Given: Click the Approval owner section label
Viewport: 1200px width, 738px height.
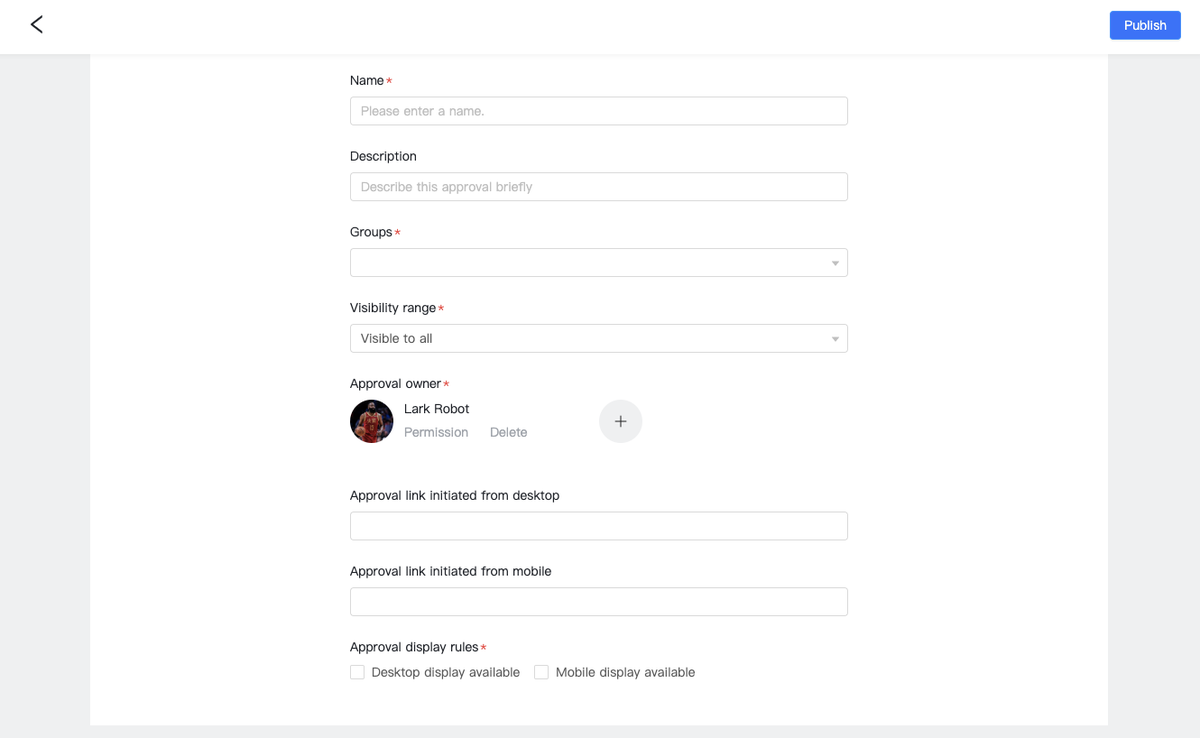Looking at the screenshot, I should (x=395, y=383).
